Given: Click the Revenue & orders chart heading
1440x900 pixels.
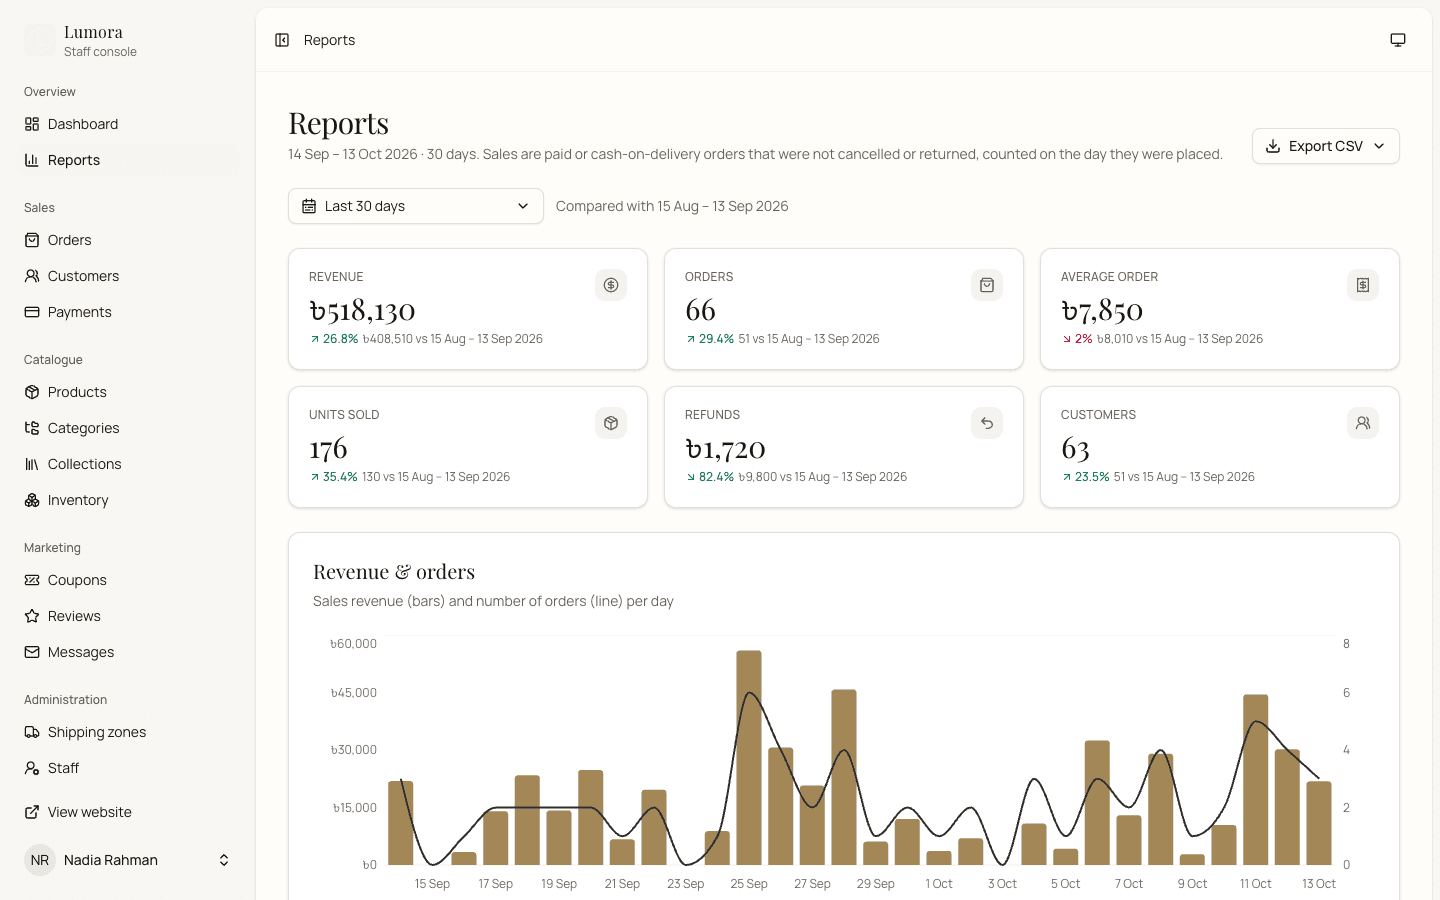Looking at the screenshot, I should coord(394,572).
